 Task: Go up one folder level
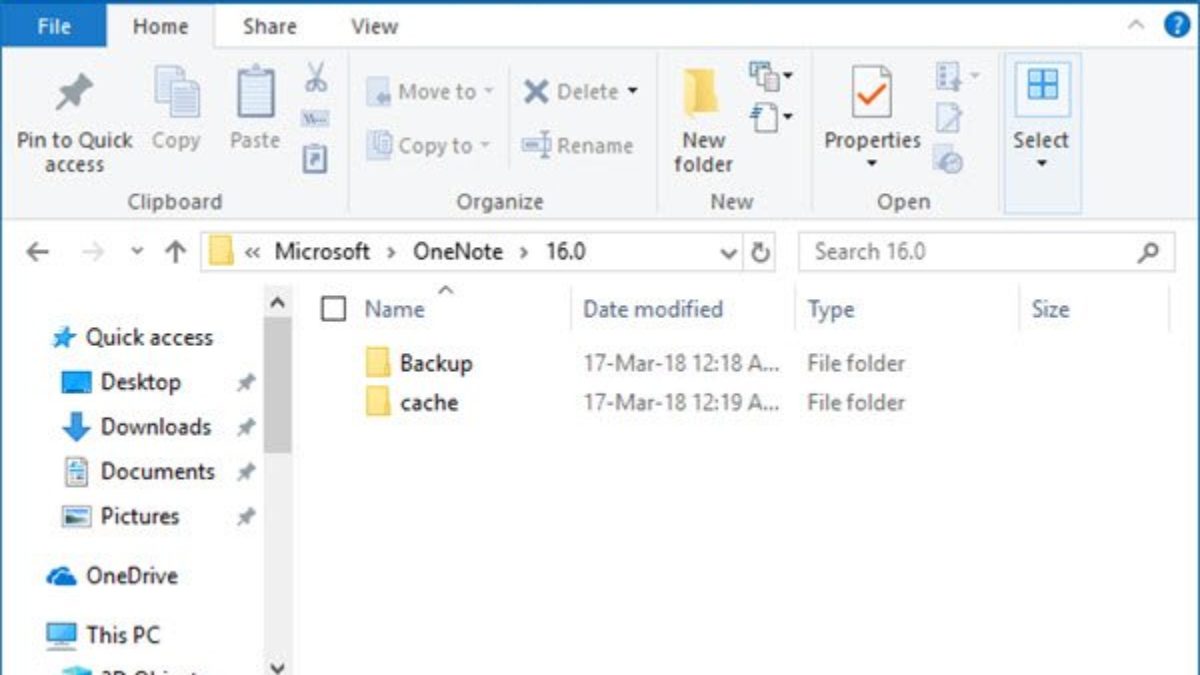click(x=176, y=253)
